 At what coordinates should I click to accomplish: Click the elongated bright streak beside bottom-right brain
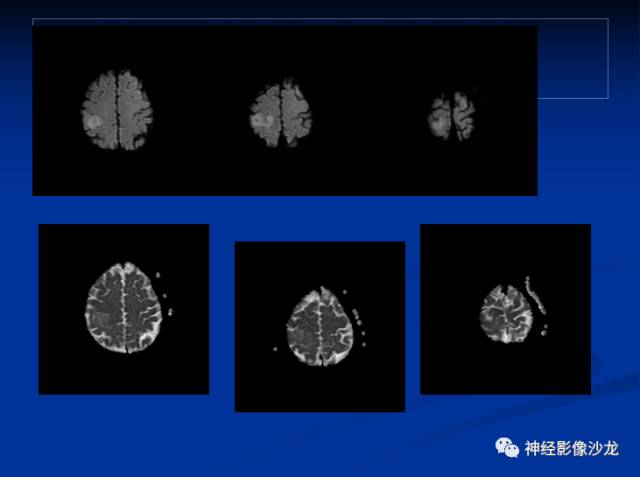point(535,295)
